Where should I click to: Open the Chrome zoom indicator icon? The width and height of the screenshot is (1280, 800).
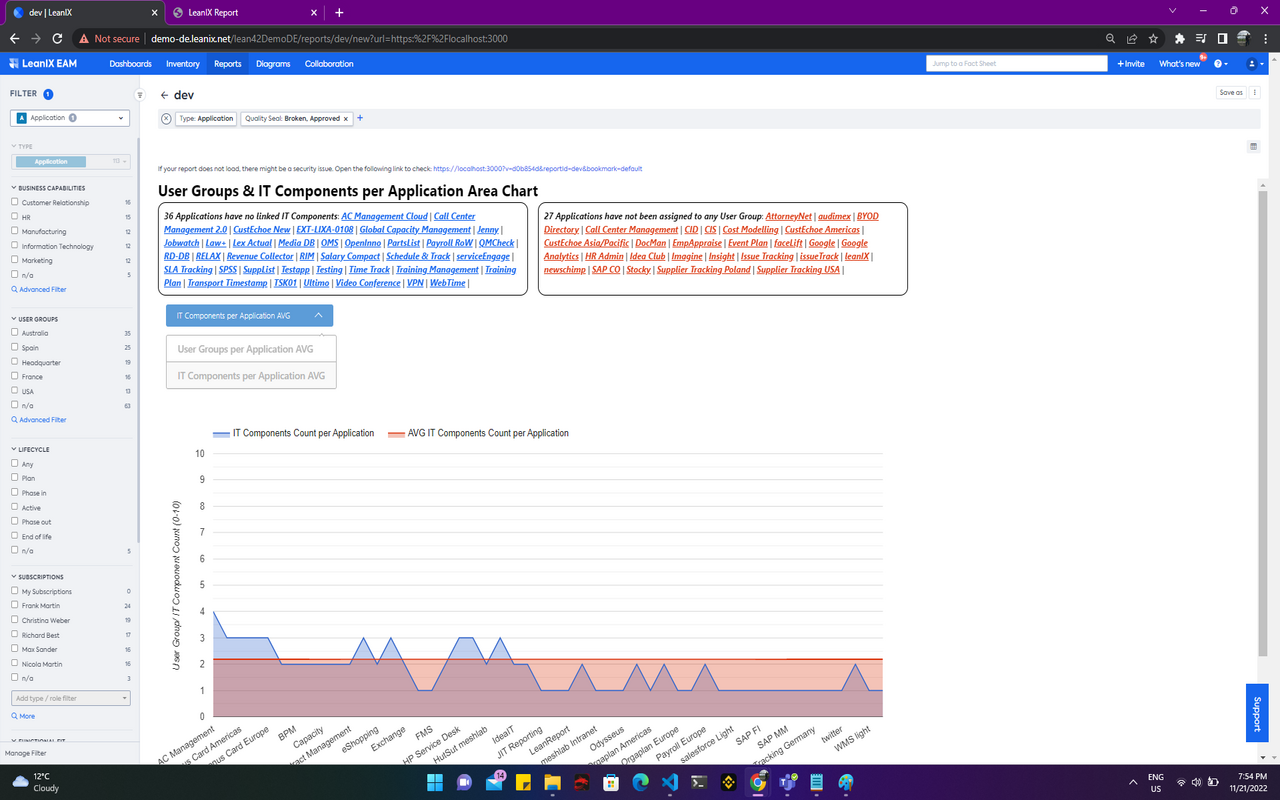pyautogui.click(x=1110, y=38)
